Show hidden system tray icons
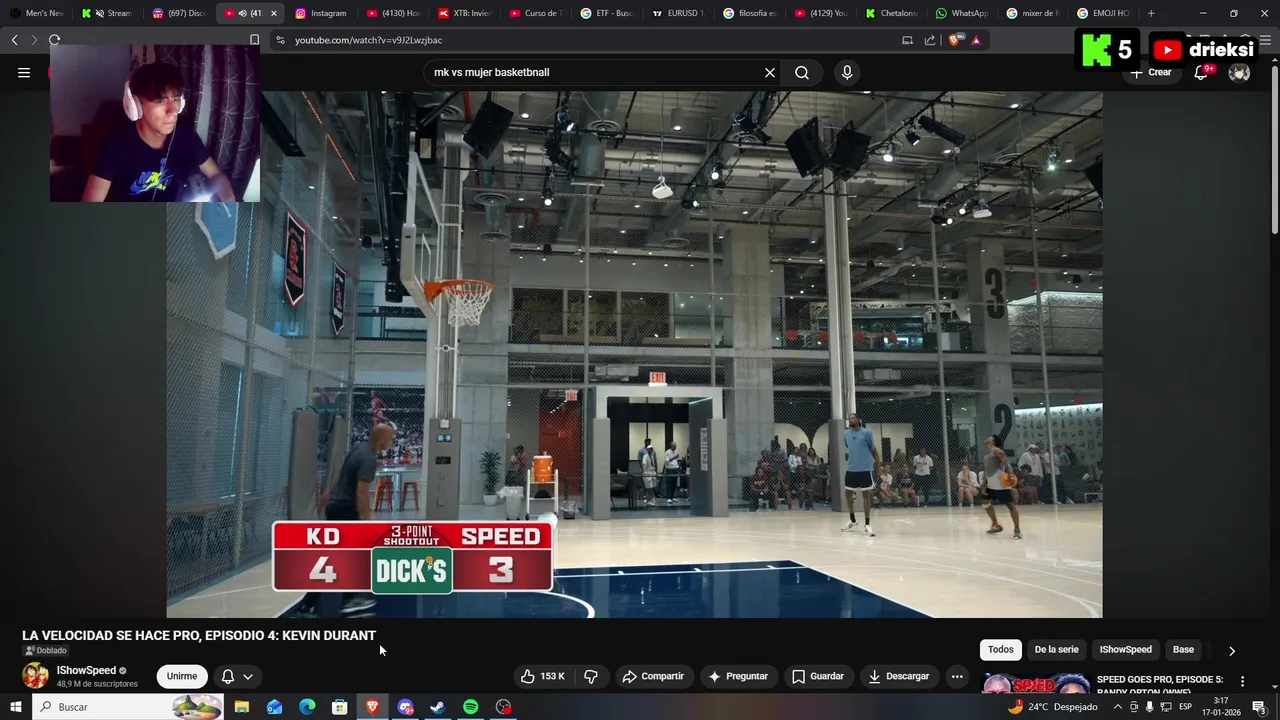This screenshot has height=720, width=1280. coord(1118,707)
